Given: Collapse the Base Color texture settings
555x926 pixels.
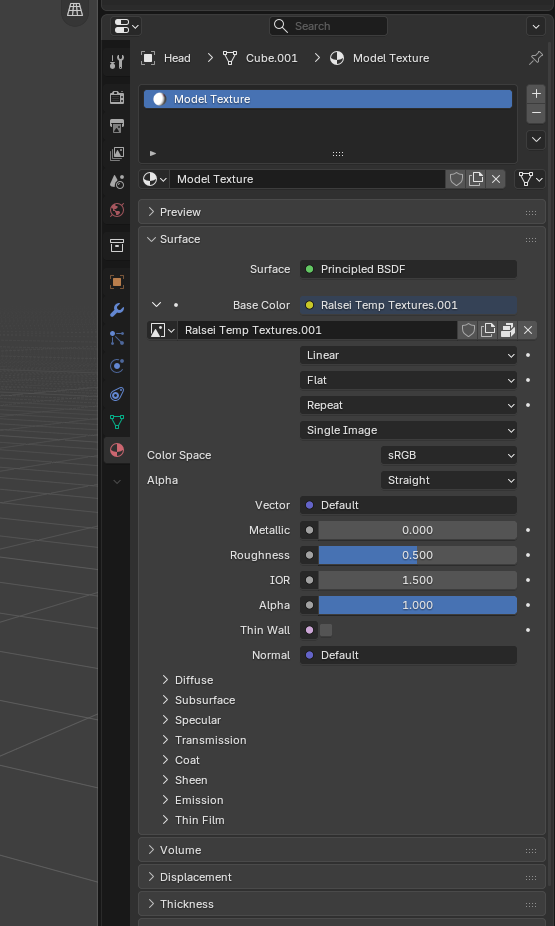Looking at the screenshot, I should tap(156, 305).
